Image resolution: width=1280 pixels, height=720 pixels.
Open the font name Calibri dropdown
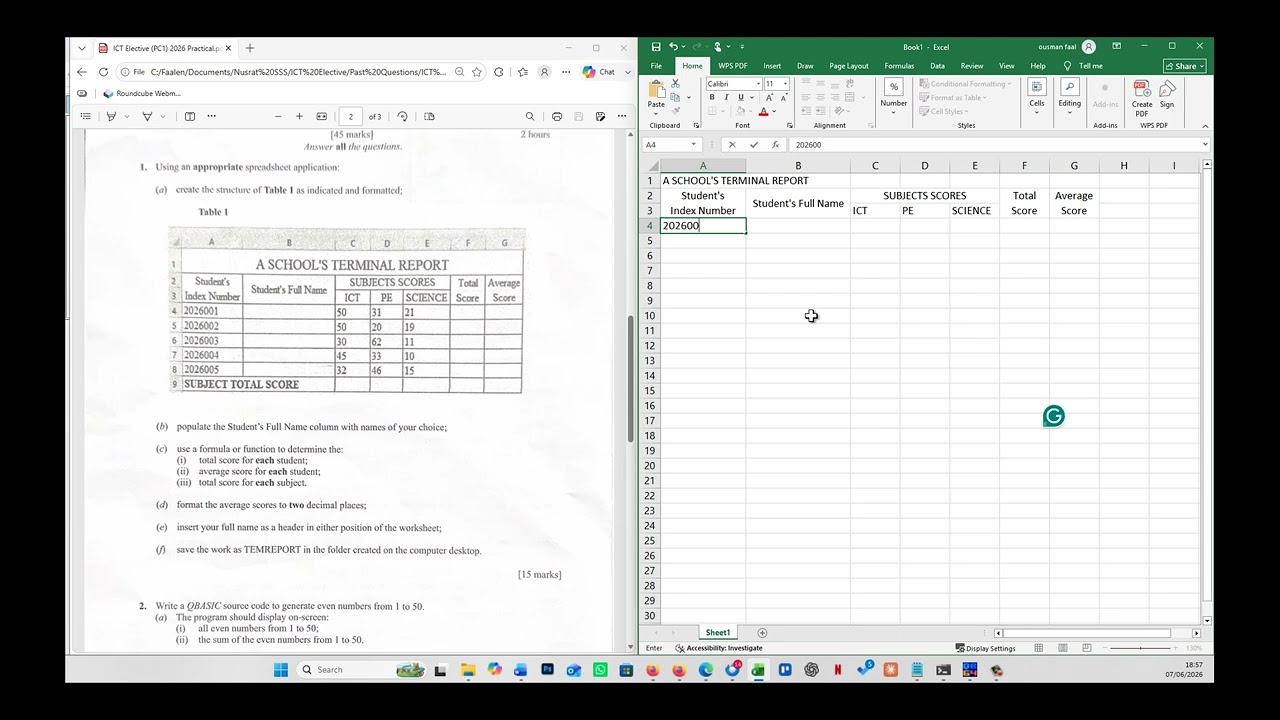(x=758, y=84)
